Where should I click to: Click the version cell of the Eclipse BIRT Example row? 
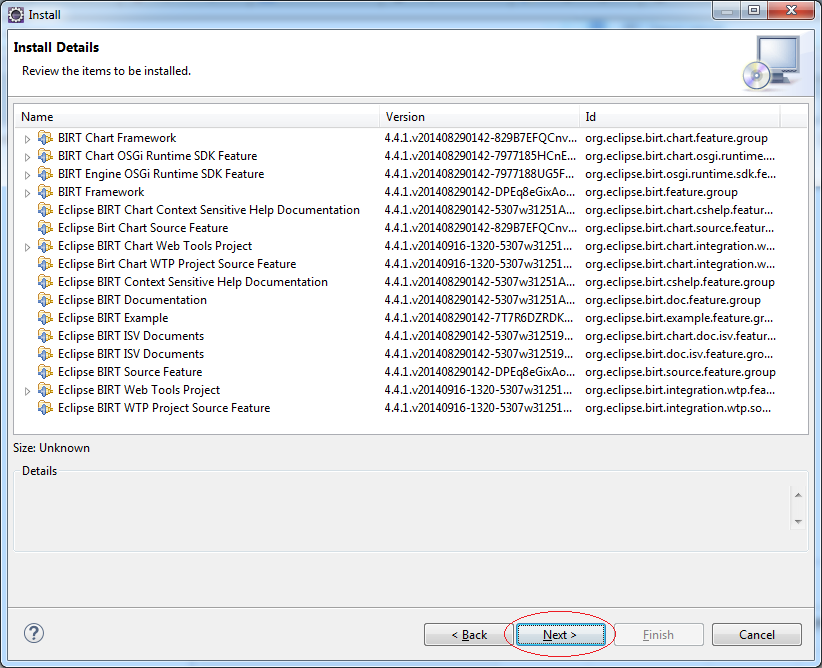click(479, 318)
